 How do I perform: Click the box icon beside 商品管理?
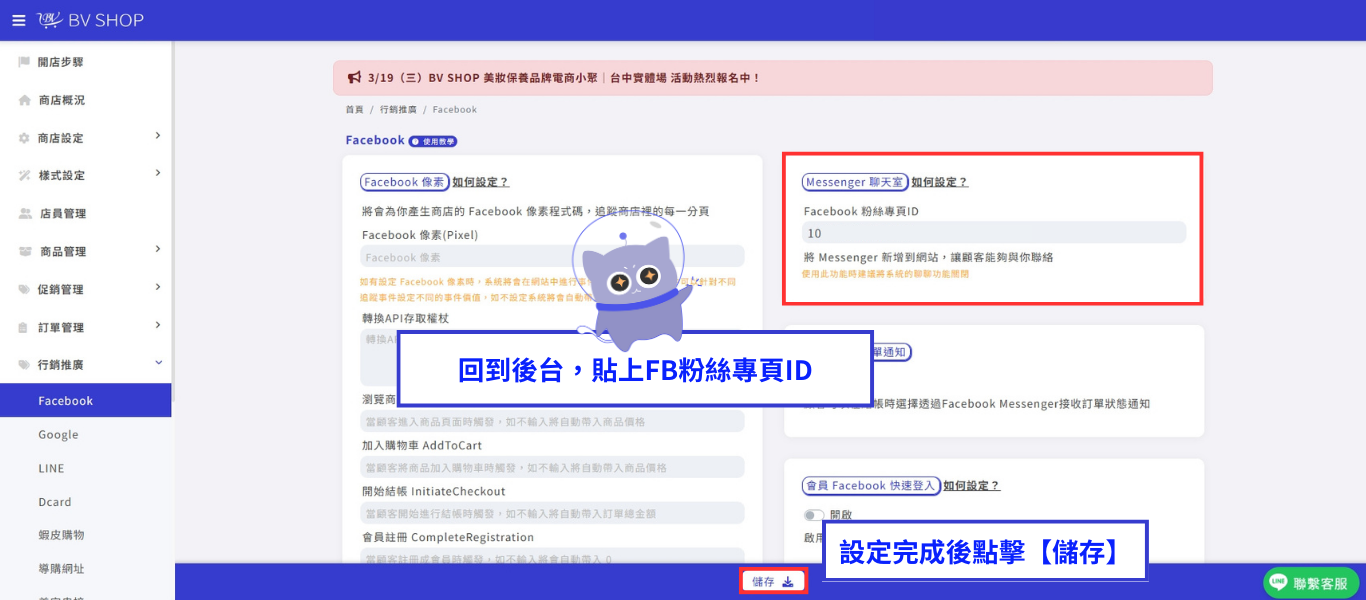click(25, 252)
